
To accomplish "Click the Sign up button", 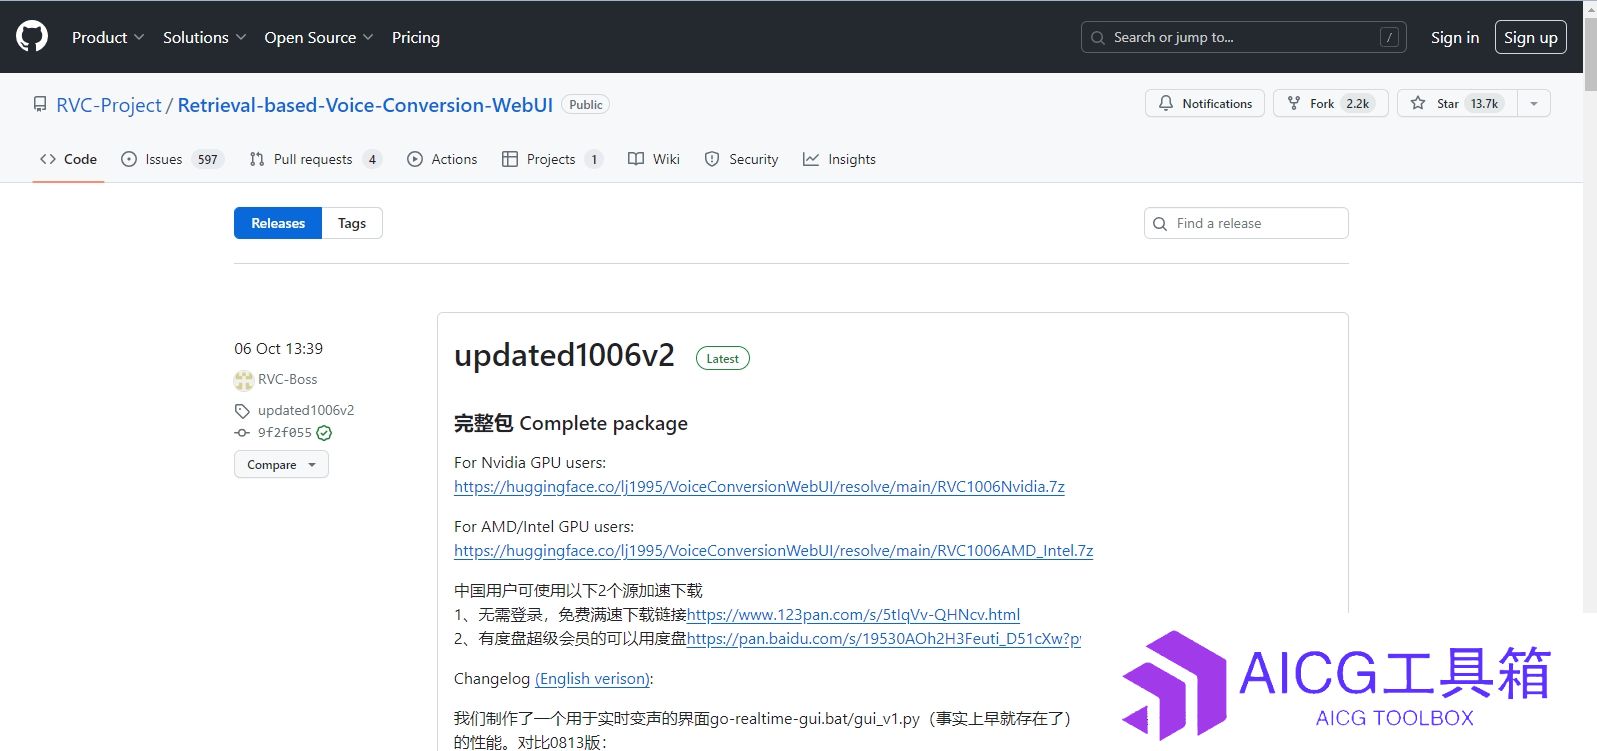I will (1530, 37).
